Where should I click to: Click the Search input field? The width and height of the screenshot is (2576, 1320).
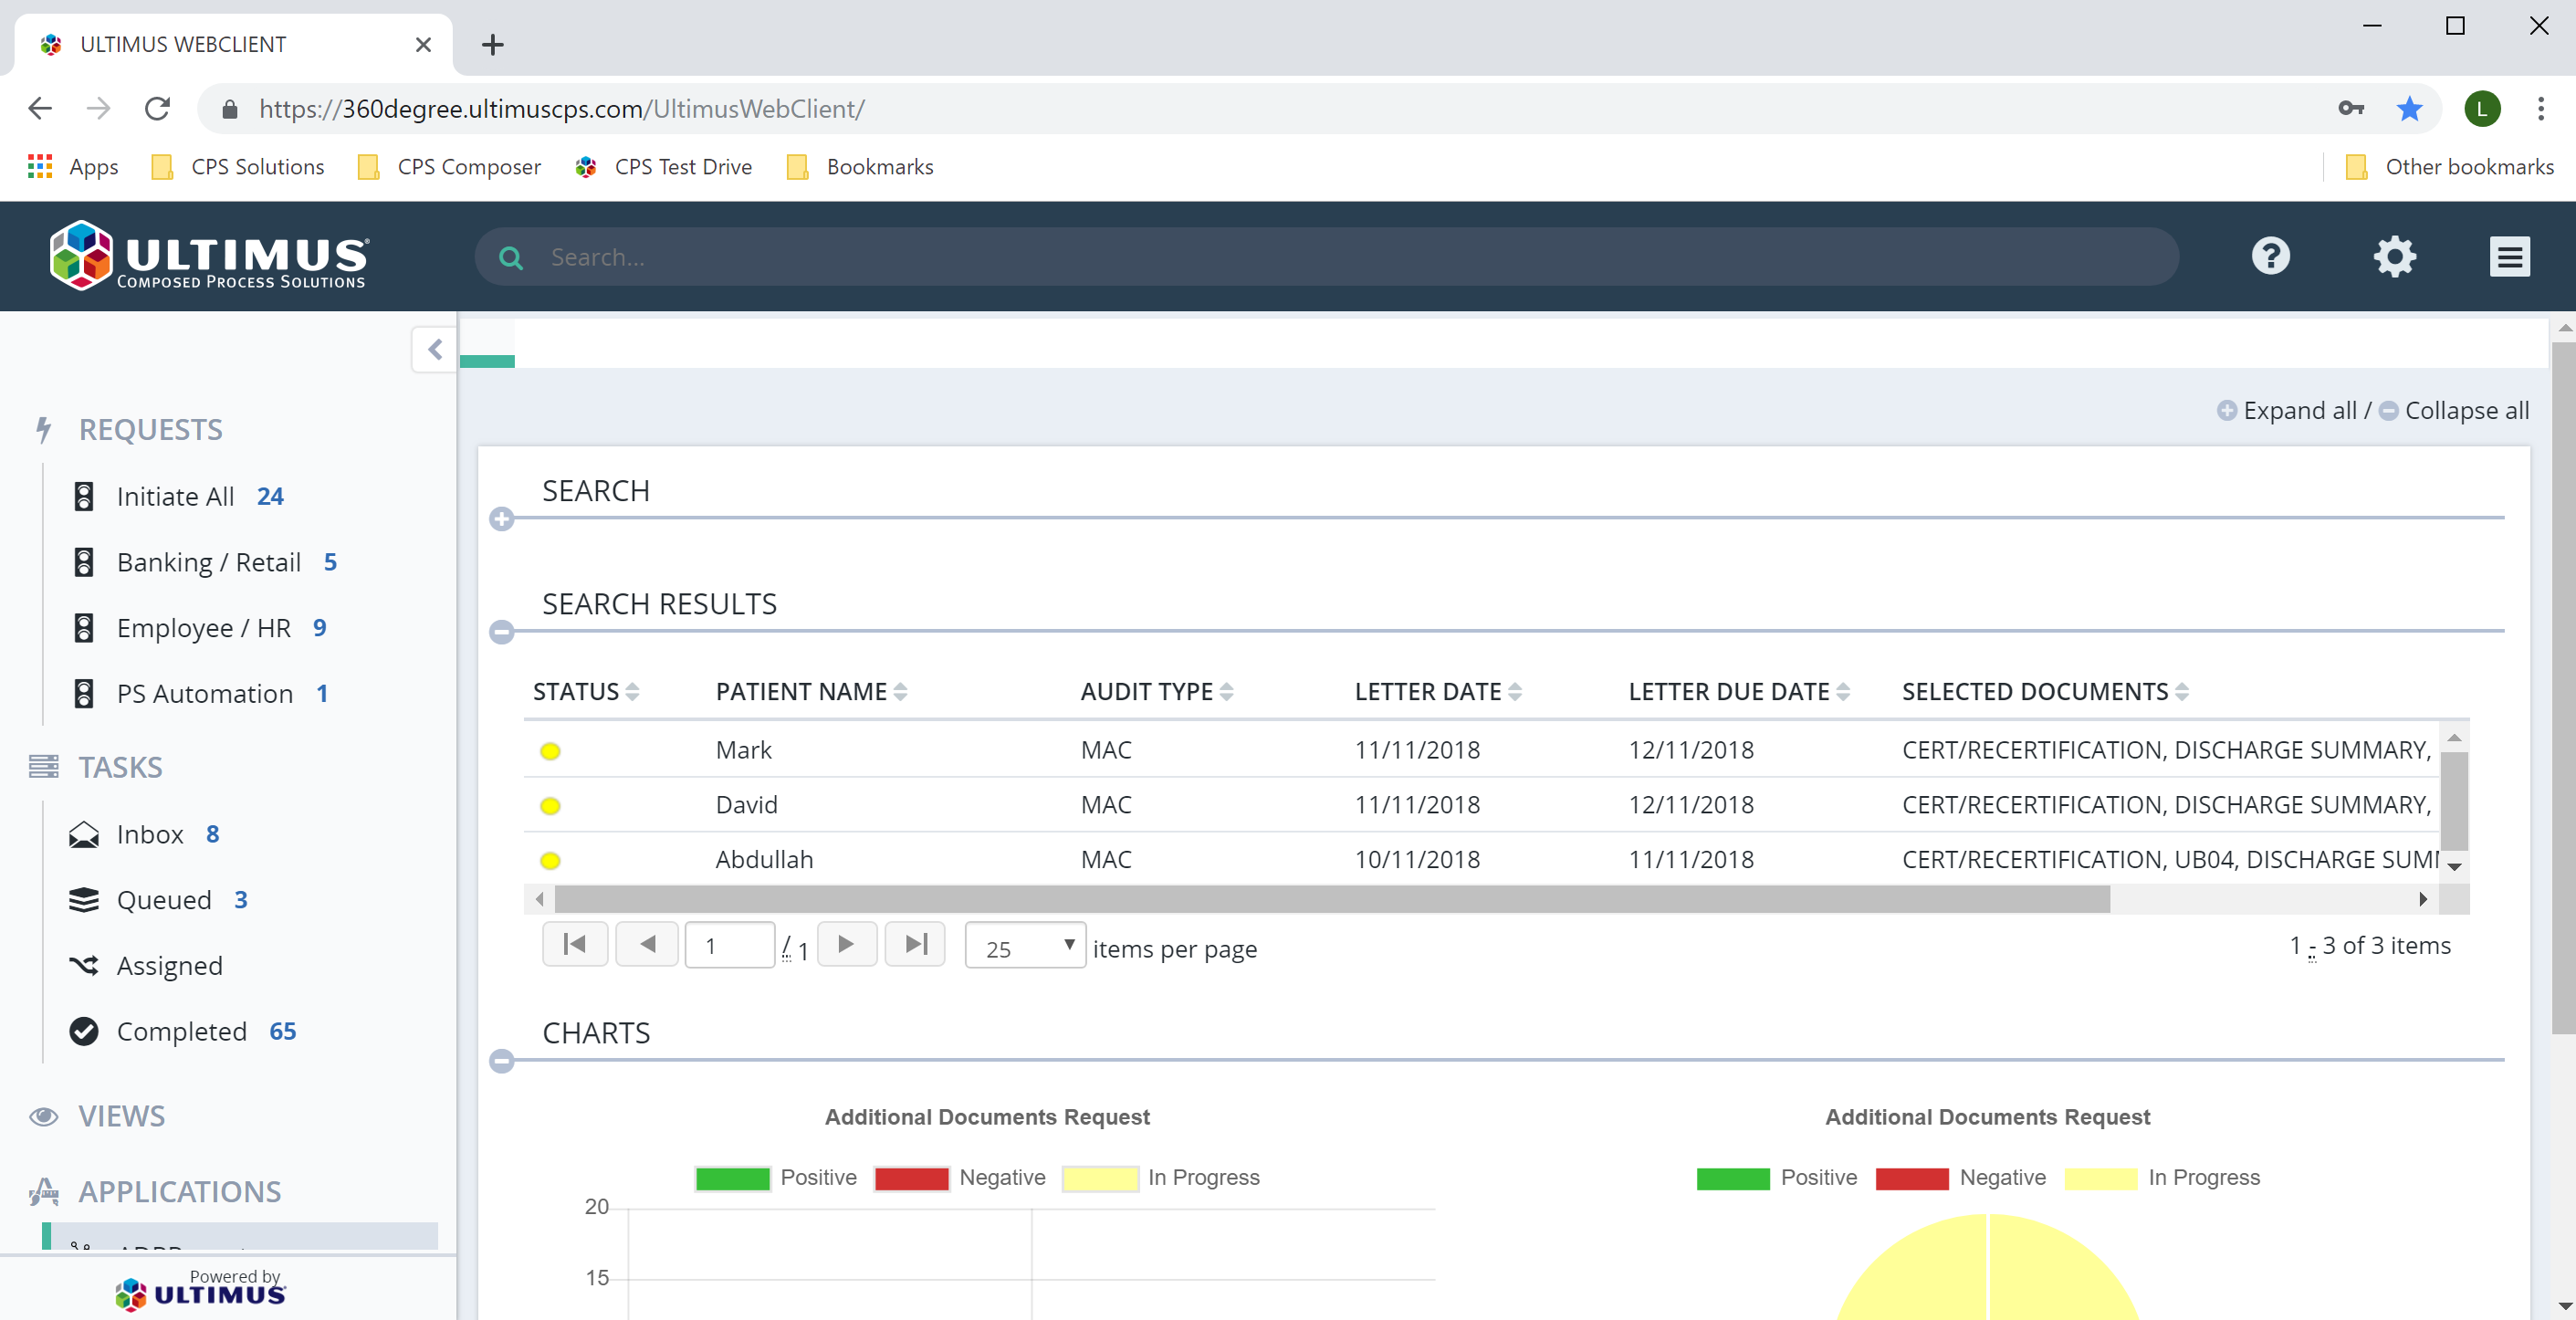[x=1326, y=257]
